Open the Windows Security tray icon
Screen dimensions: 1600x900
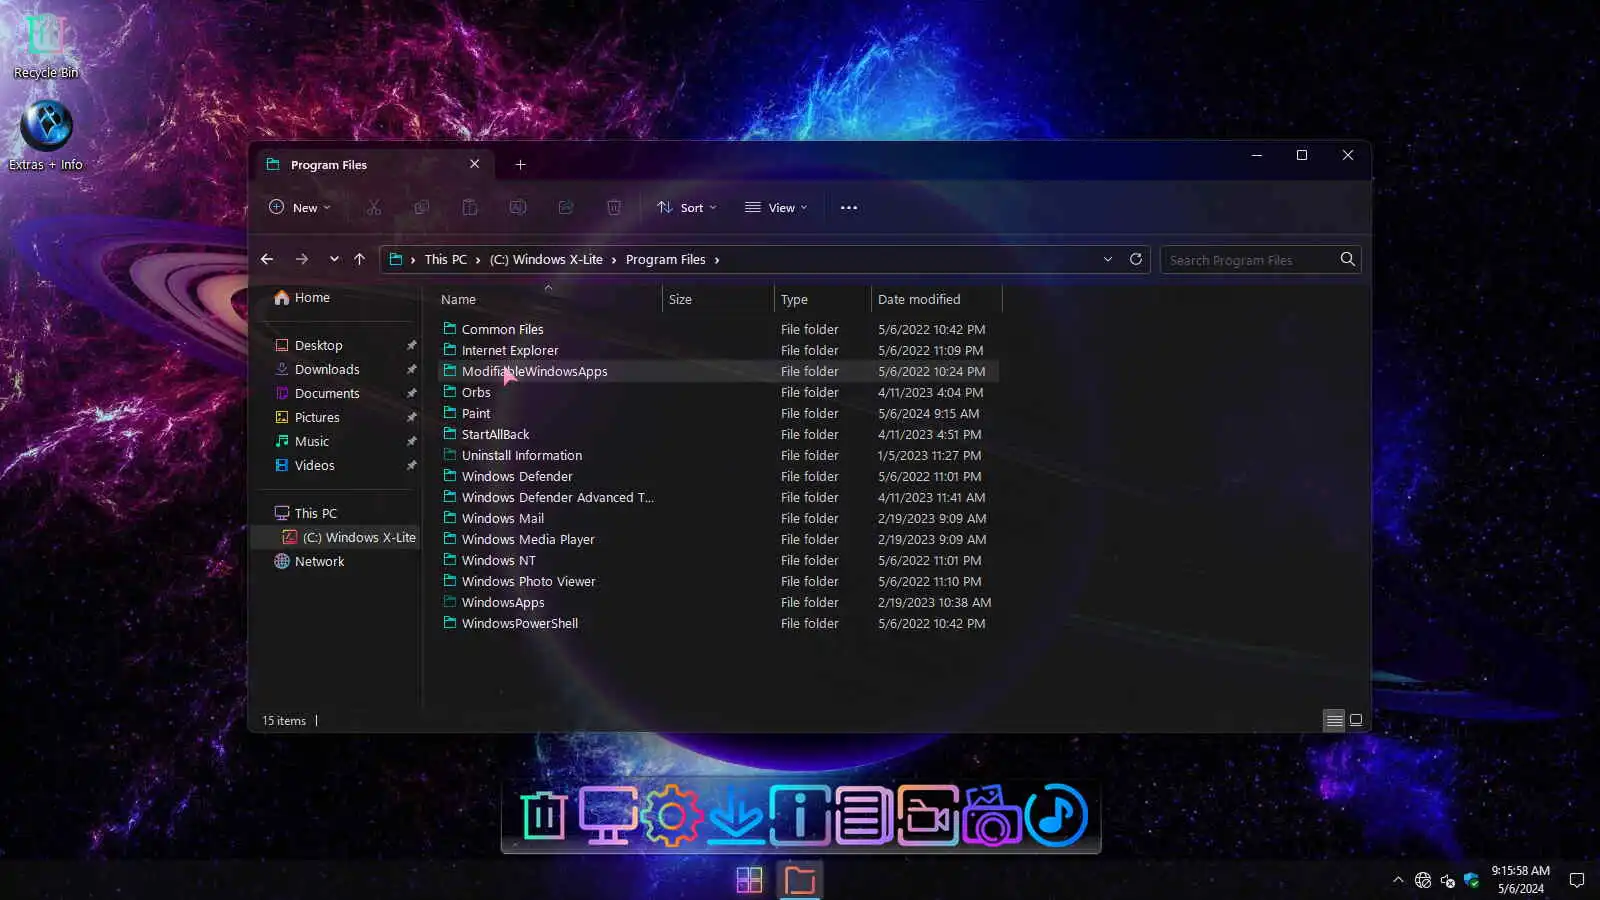pos(1471,880)
